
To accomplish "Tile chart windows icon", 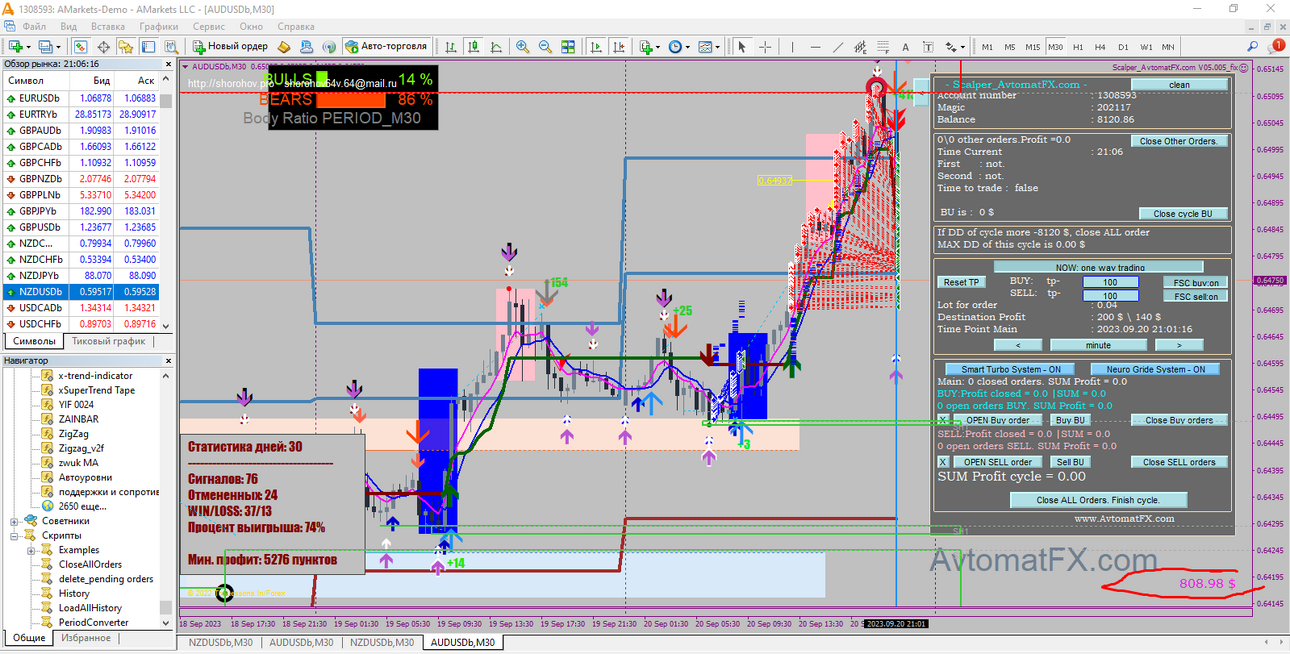I will tap(568, 46).
